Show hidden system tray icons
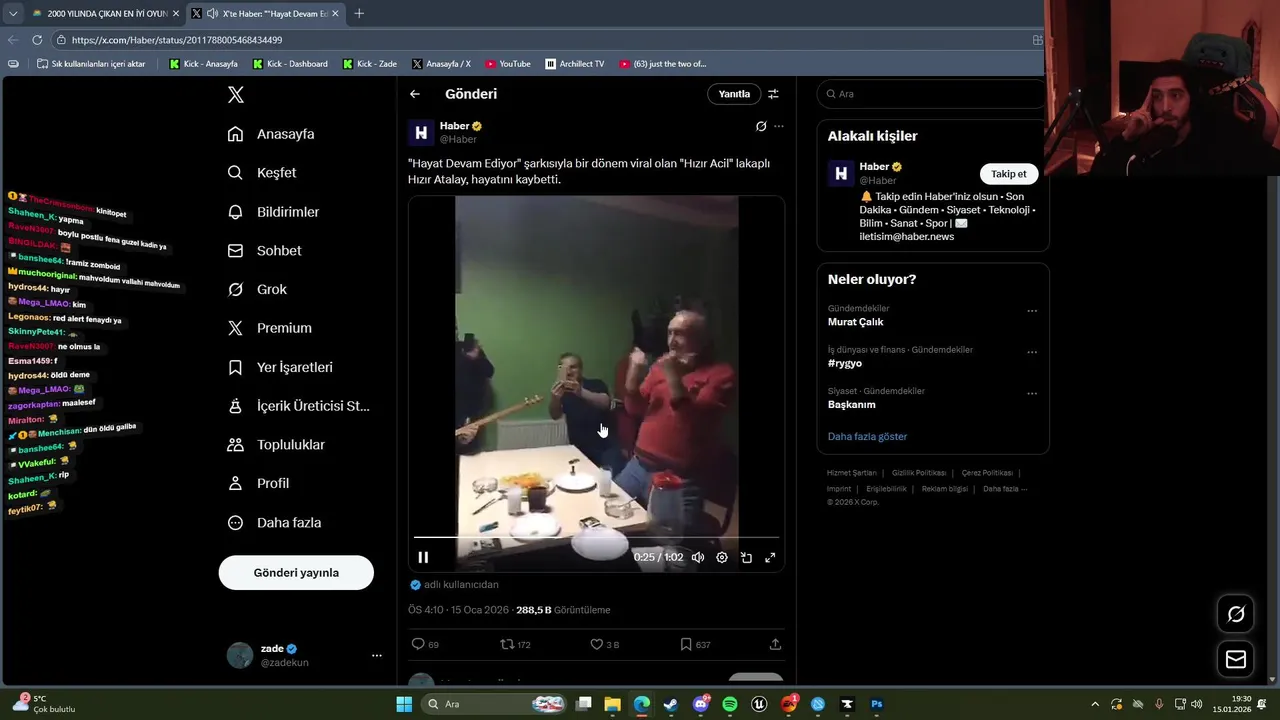 pos(1095,704)
